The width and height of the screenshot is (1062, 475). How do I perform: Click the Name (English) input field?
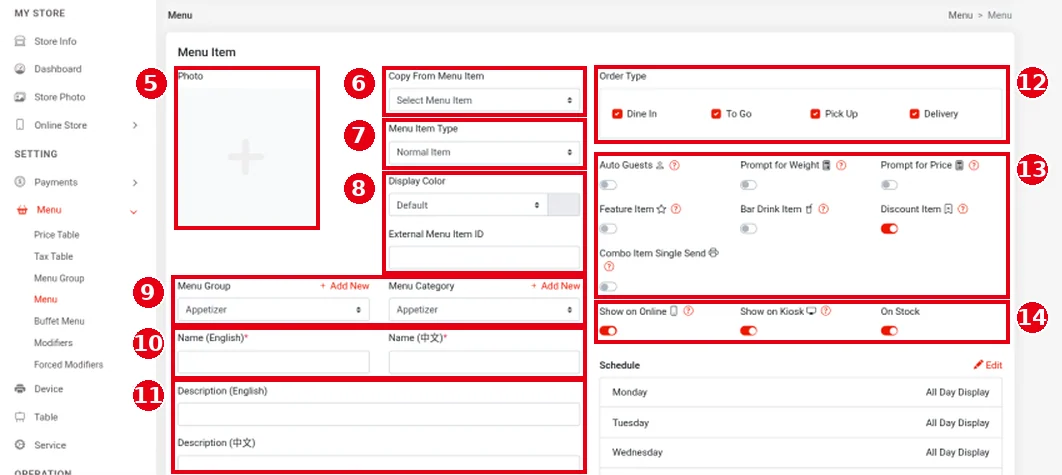pyautogui.click(x=274, y=362)
